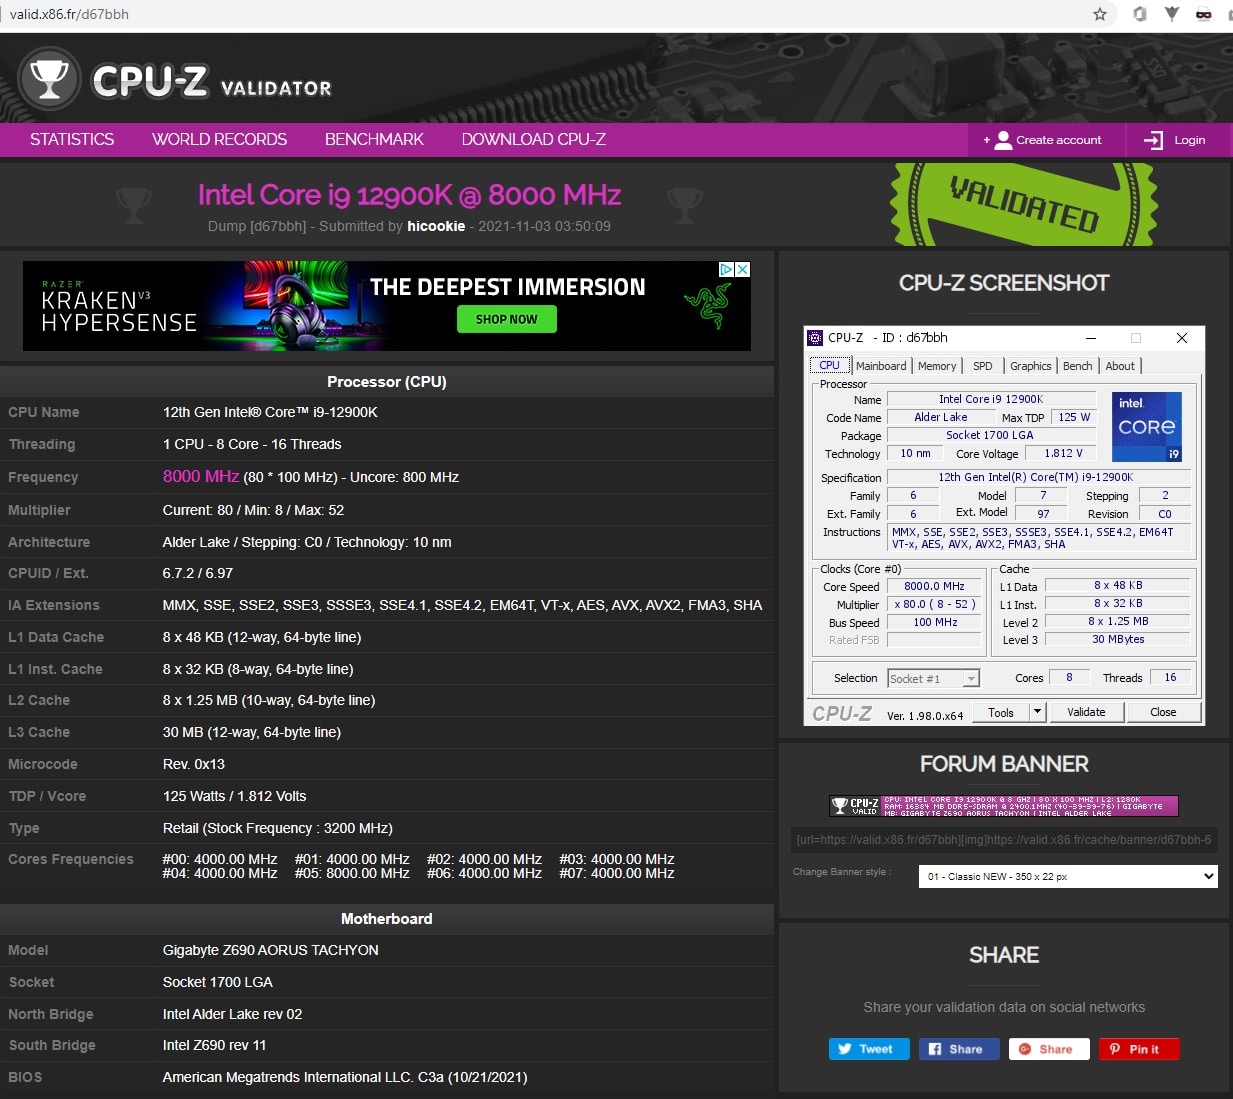The height and width of the screenshot is (1099, 1233).
Task: Click the Facebook Share button
Action: pos(959,1049)
